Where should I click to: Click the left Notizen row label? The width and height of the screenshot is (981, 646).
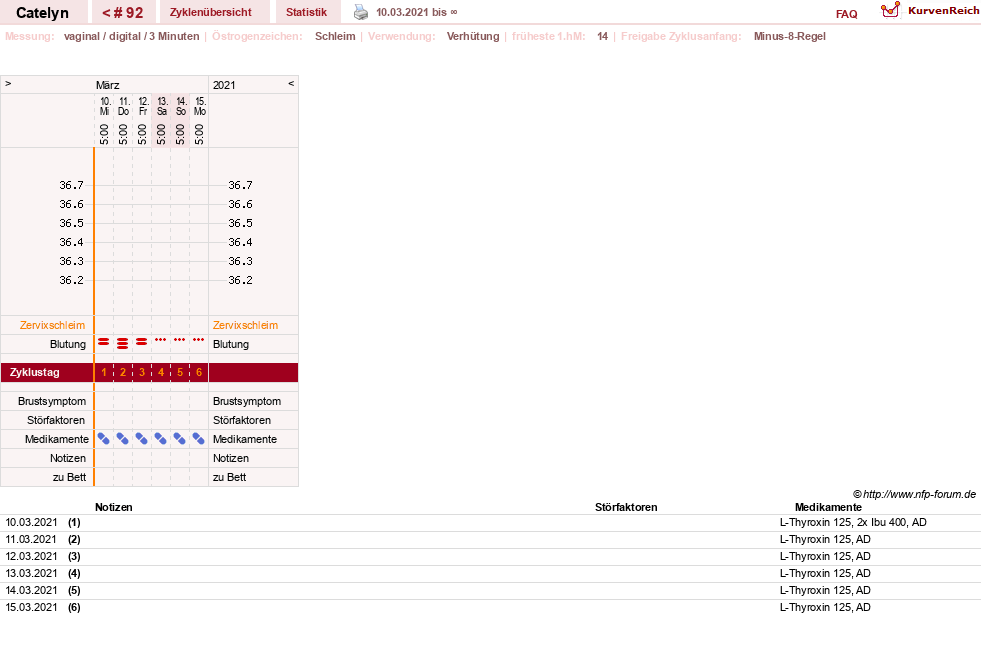(x=68, y=458)
